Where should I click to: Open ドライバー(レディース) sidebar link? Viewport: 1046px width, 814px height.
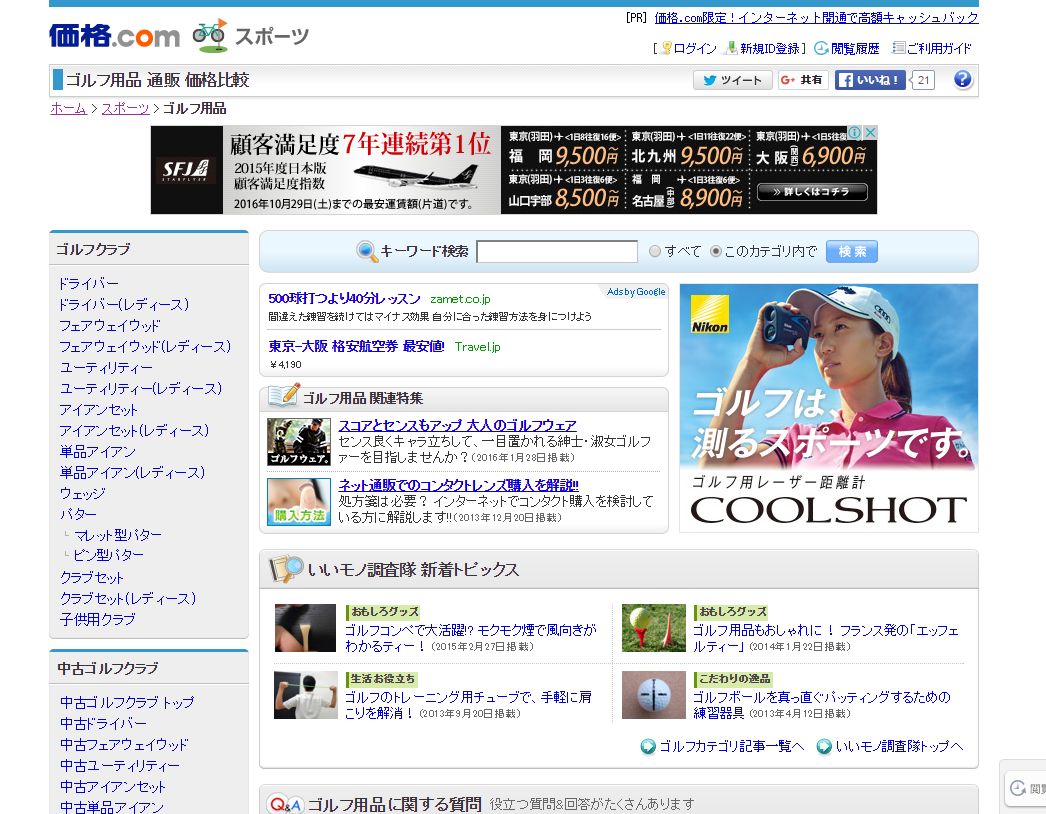pyautogui.click(x=124, y=304)
